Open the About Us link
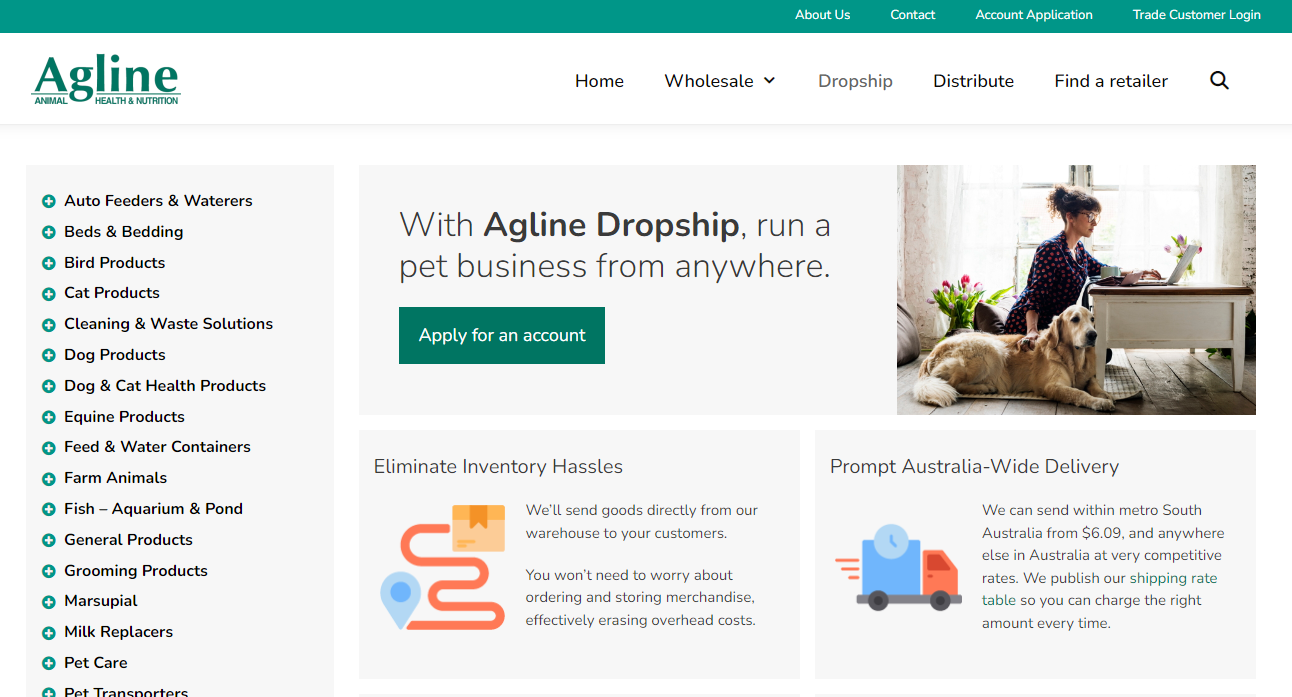This screenshot has height=697, width=1292. pyautogui.click(x=822, y=15)
